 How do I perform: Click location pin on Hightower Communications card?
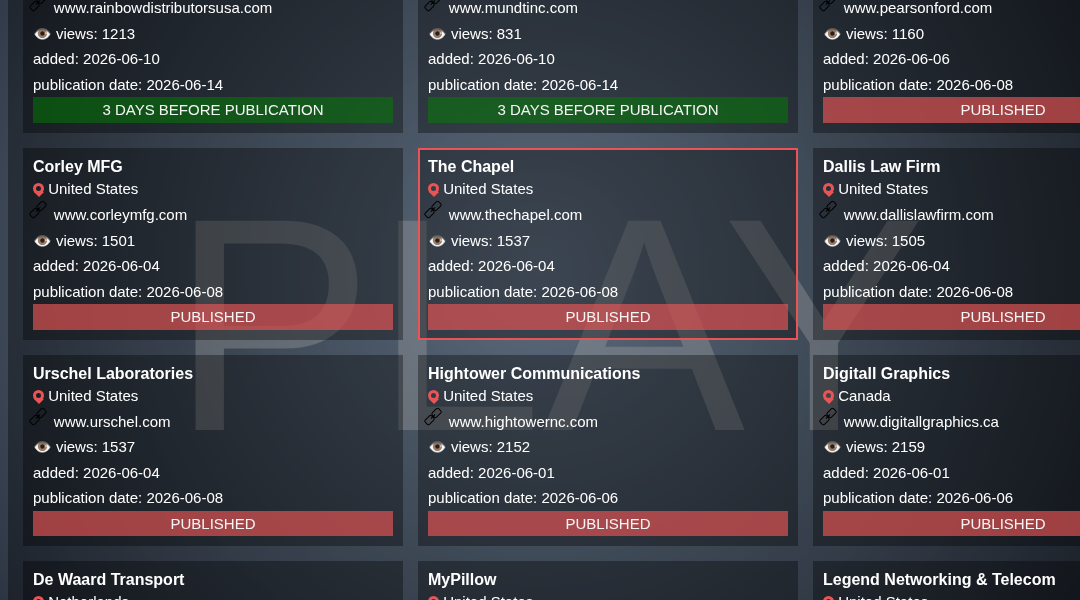tap(433, 397)
